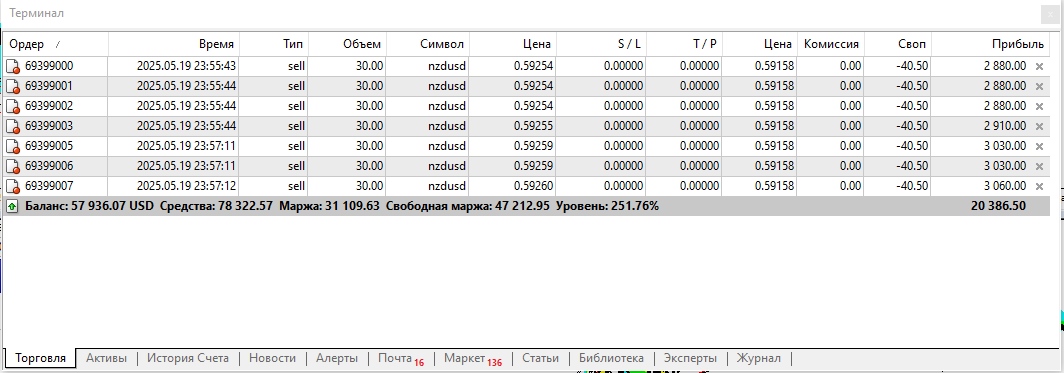Close order 69399001 with its X
The width and height of the screenshot is (1064, 373).
coord(1039,86)
